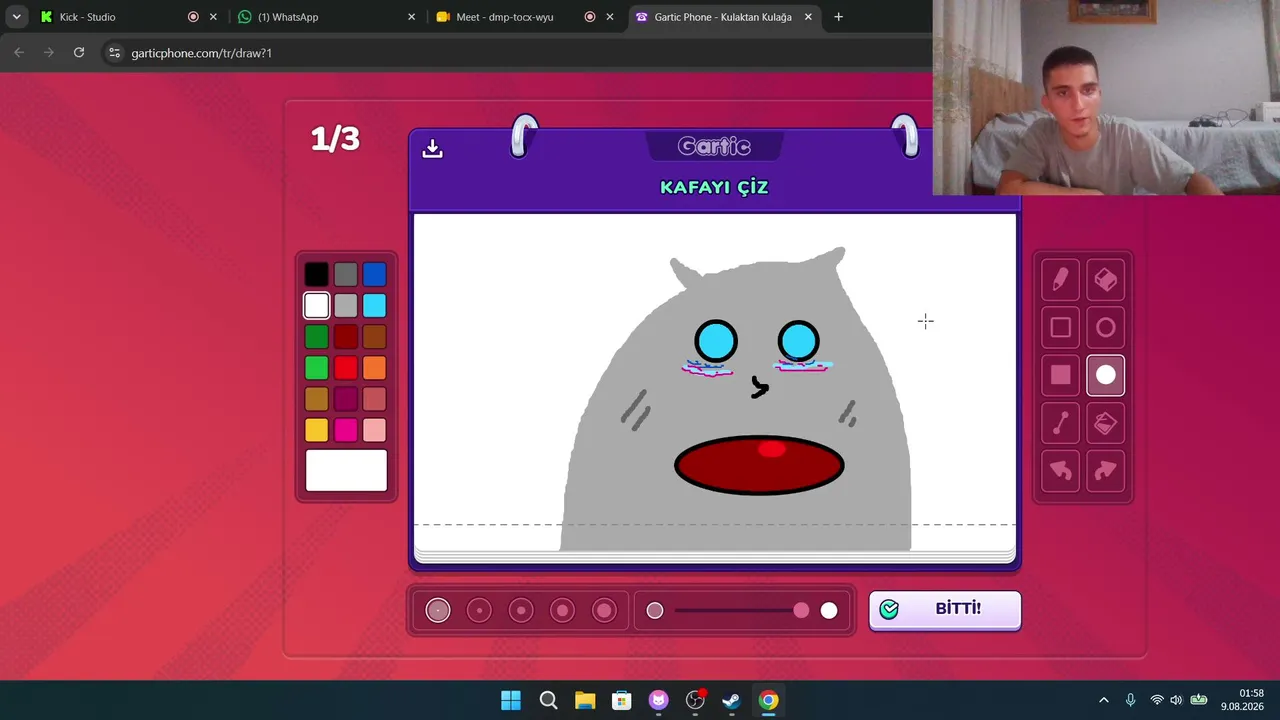Select the paint bucket fill tool
The width and height of the screenshot is (1280, 720).
pyautogui.click(x=1105, y=423)
